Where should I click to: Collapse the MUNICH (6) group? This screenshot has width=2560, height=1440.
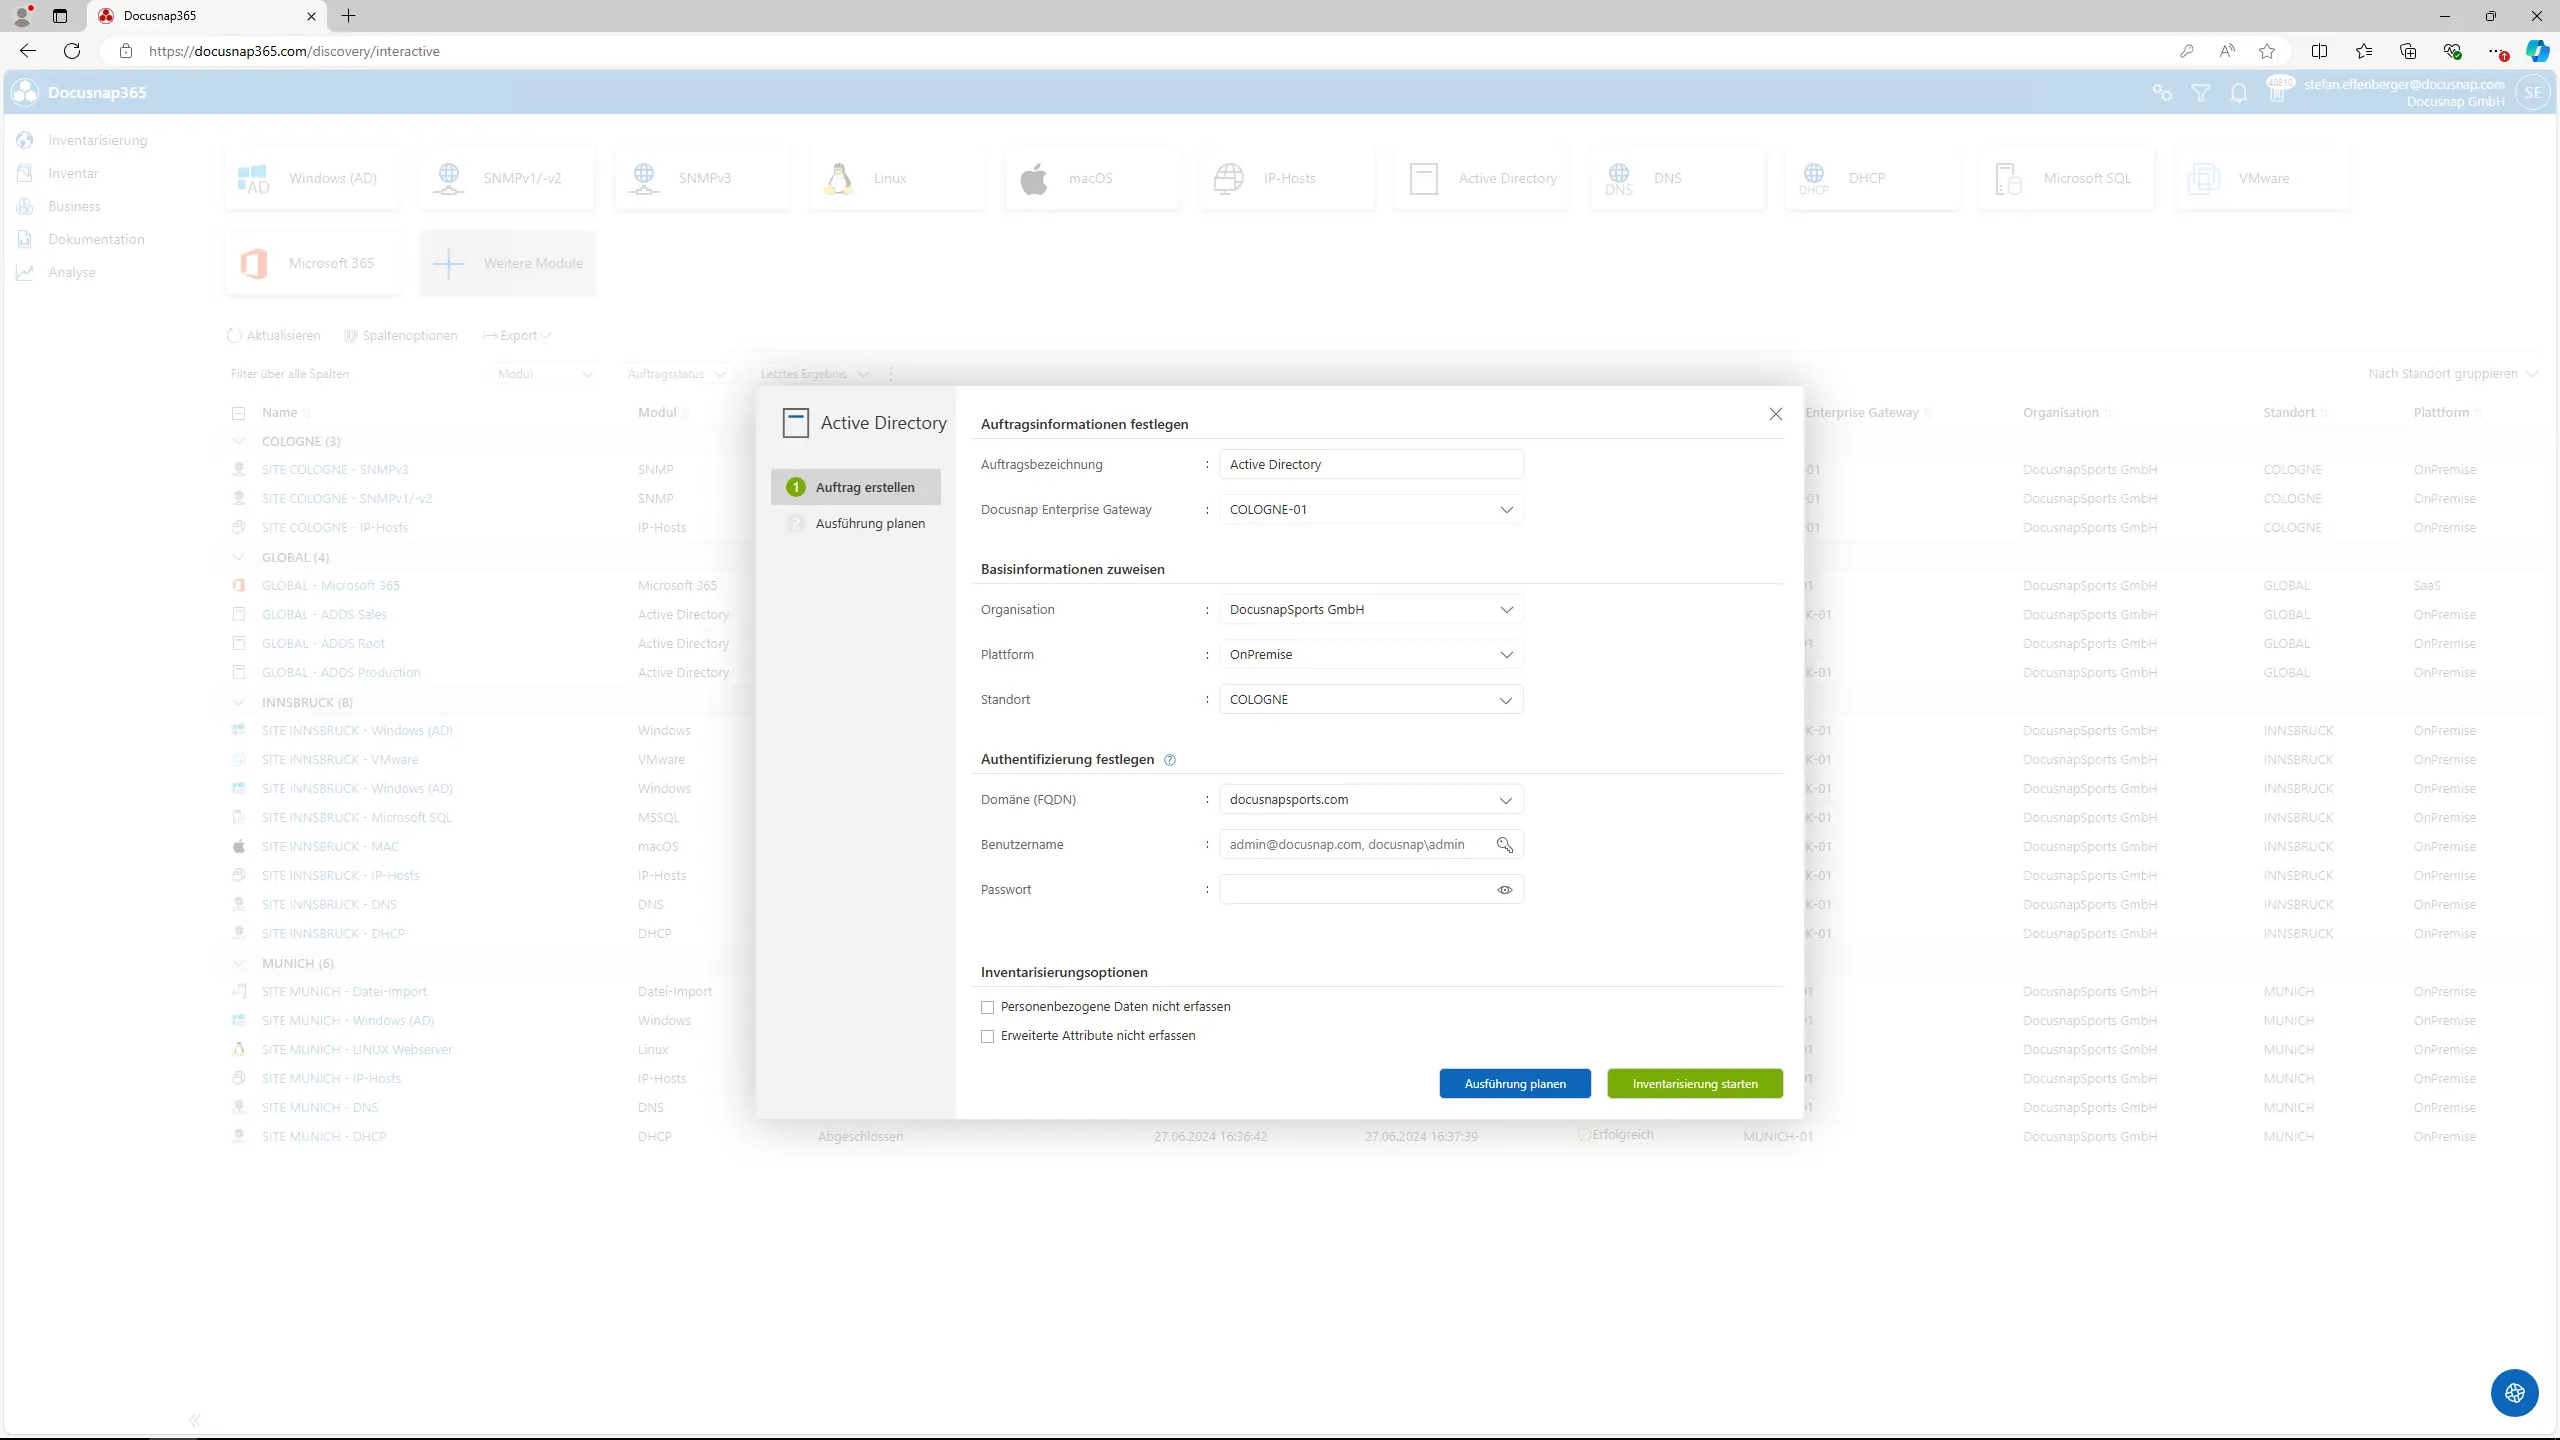(238, 964)
